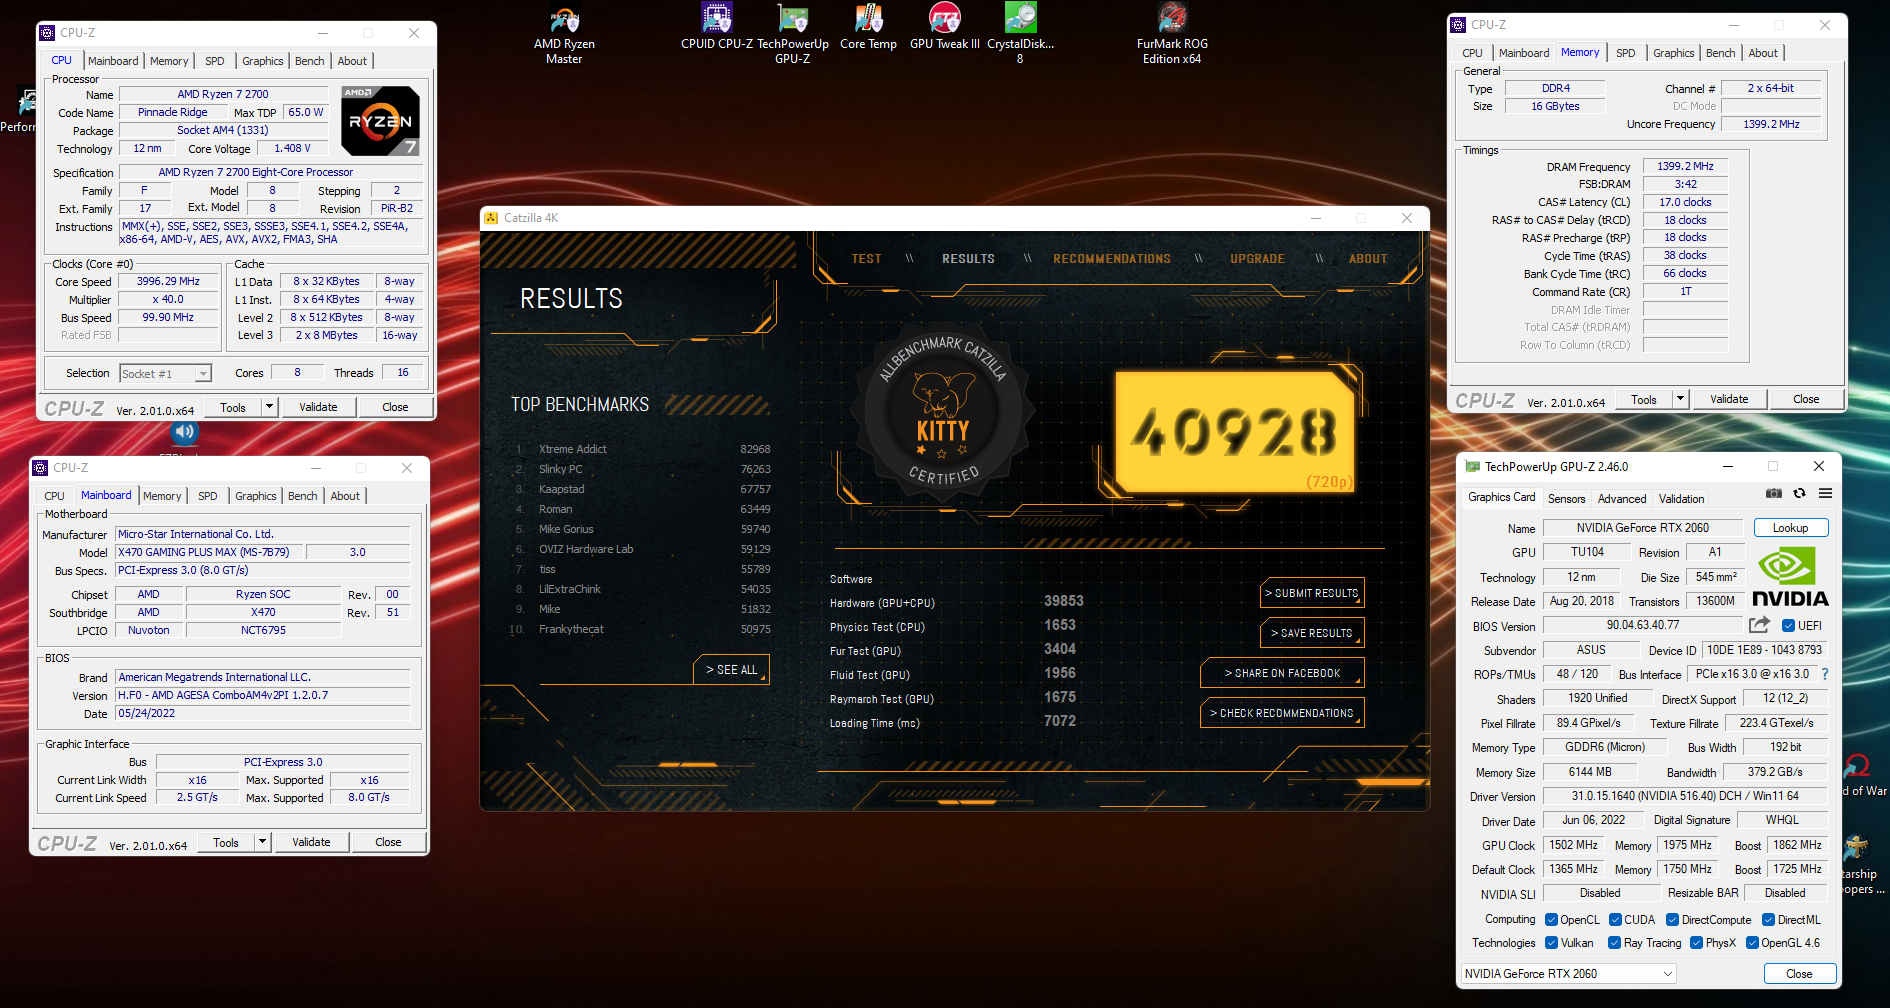Toggle CUDA checkbox in GPU-Z
This screenshot has height=1008, width=1890.
[1615, 920]
